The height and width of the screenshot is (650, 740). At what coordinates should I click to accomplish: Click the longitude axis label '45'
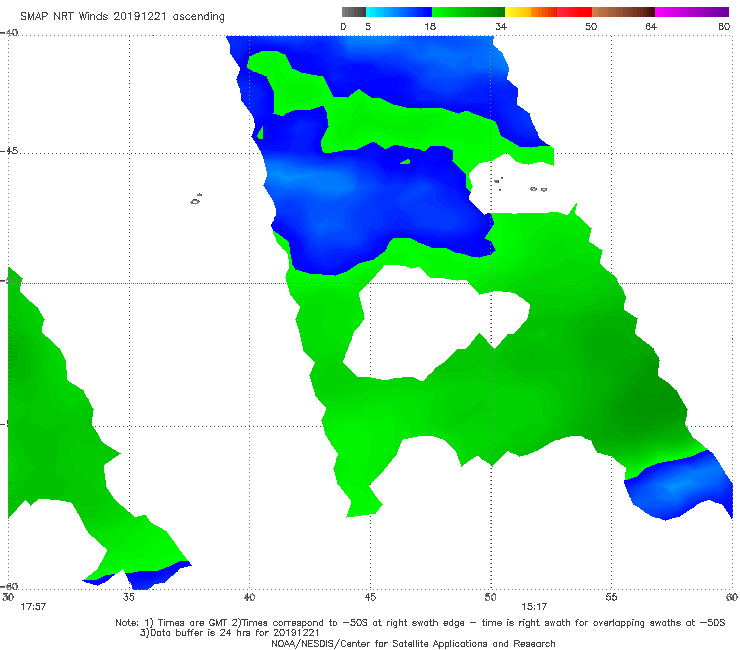370,597
